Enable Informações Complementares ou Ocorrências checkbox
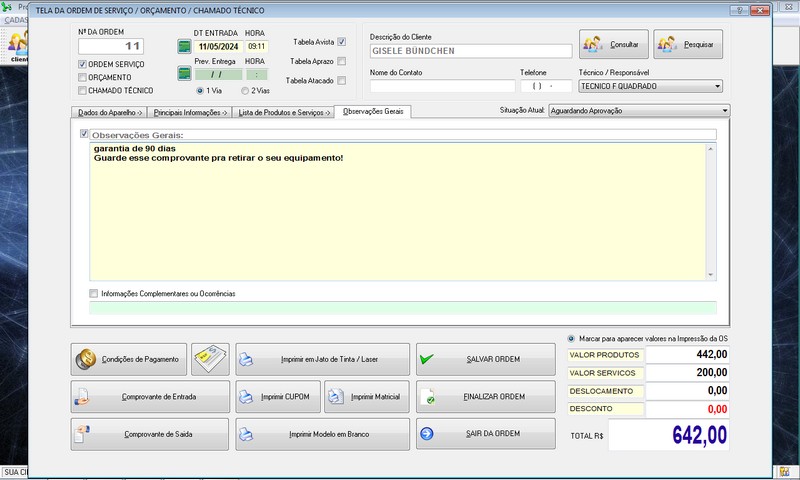The width and height of the screenshot is (800, 480). click(93, 293)
